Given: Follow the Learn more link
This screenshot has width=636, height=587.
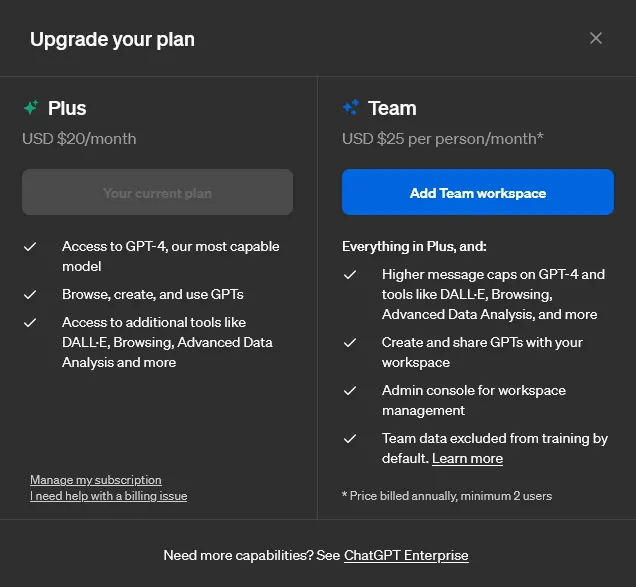Looking at the screenshot, I should (x=467, y=458).
